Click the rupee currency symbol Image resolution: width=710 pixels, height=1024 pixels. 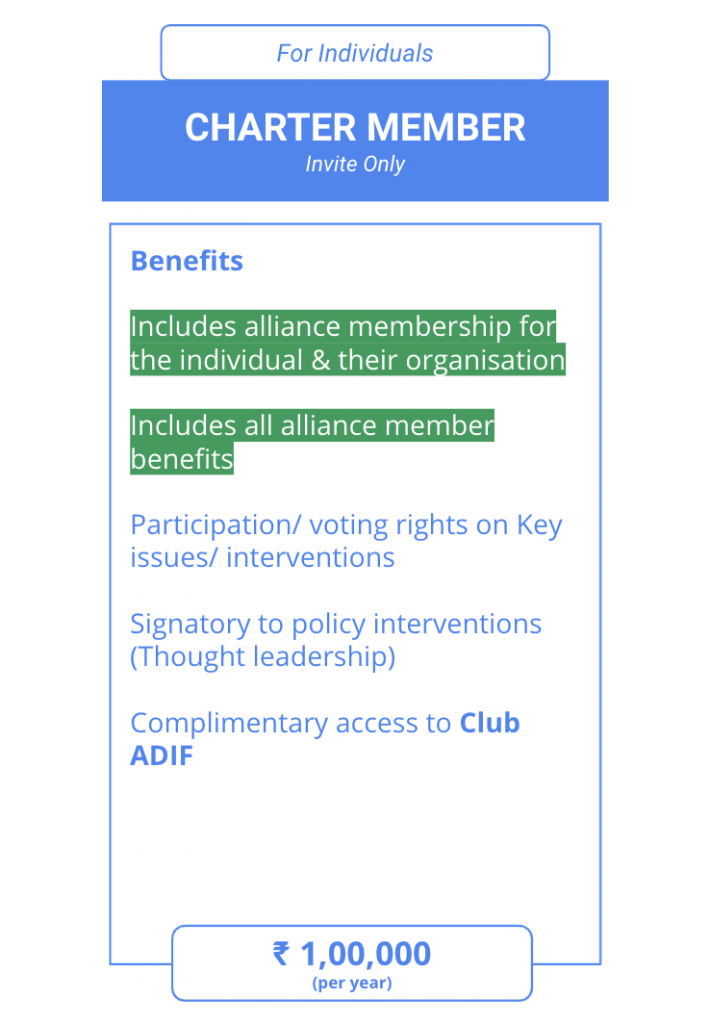[281, 953]
